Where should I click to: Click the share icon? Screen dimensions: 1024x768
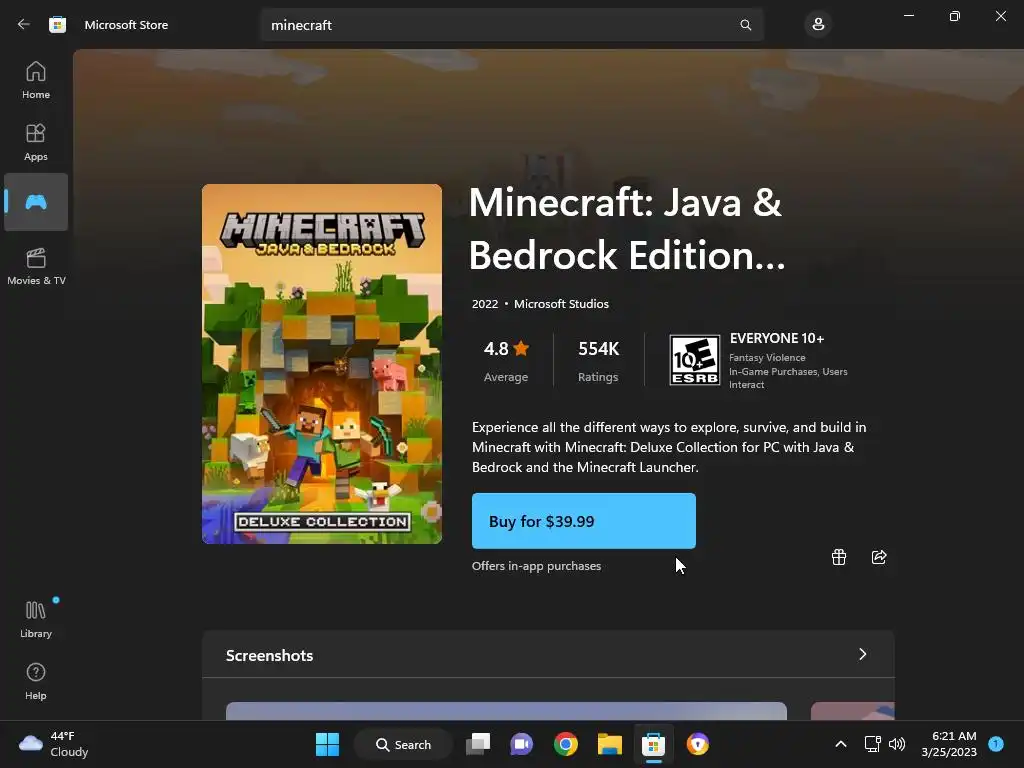click(879, 557)
